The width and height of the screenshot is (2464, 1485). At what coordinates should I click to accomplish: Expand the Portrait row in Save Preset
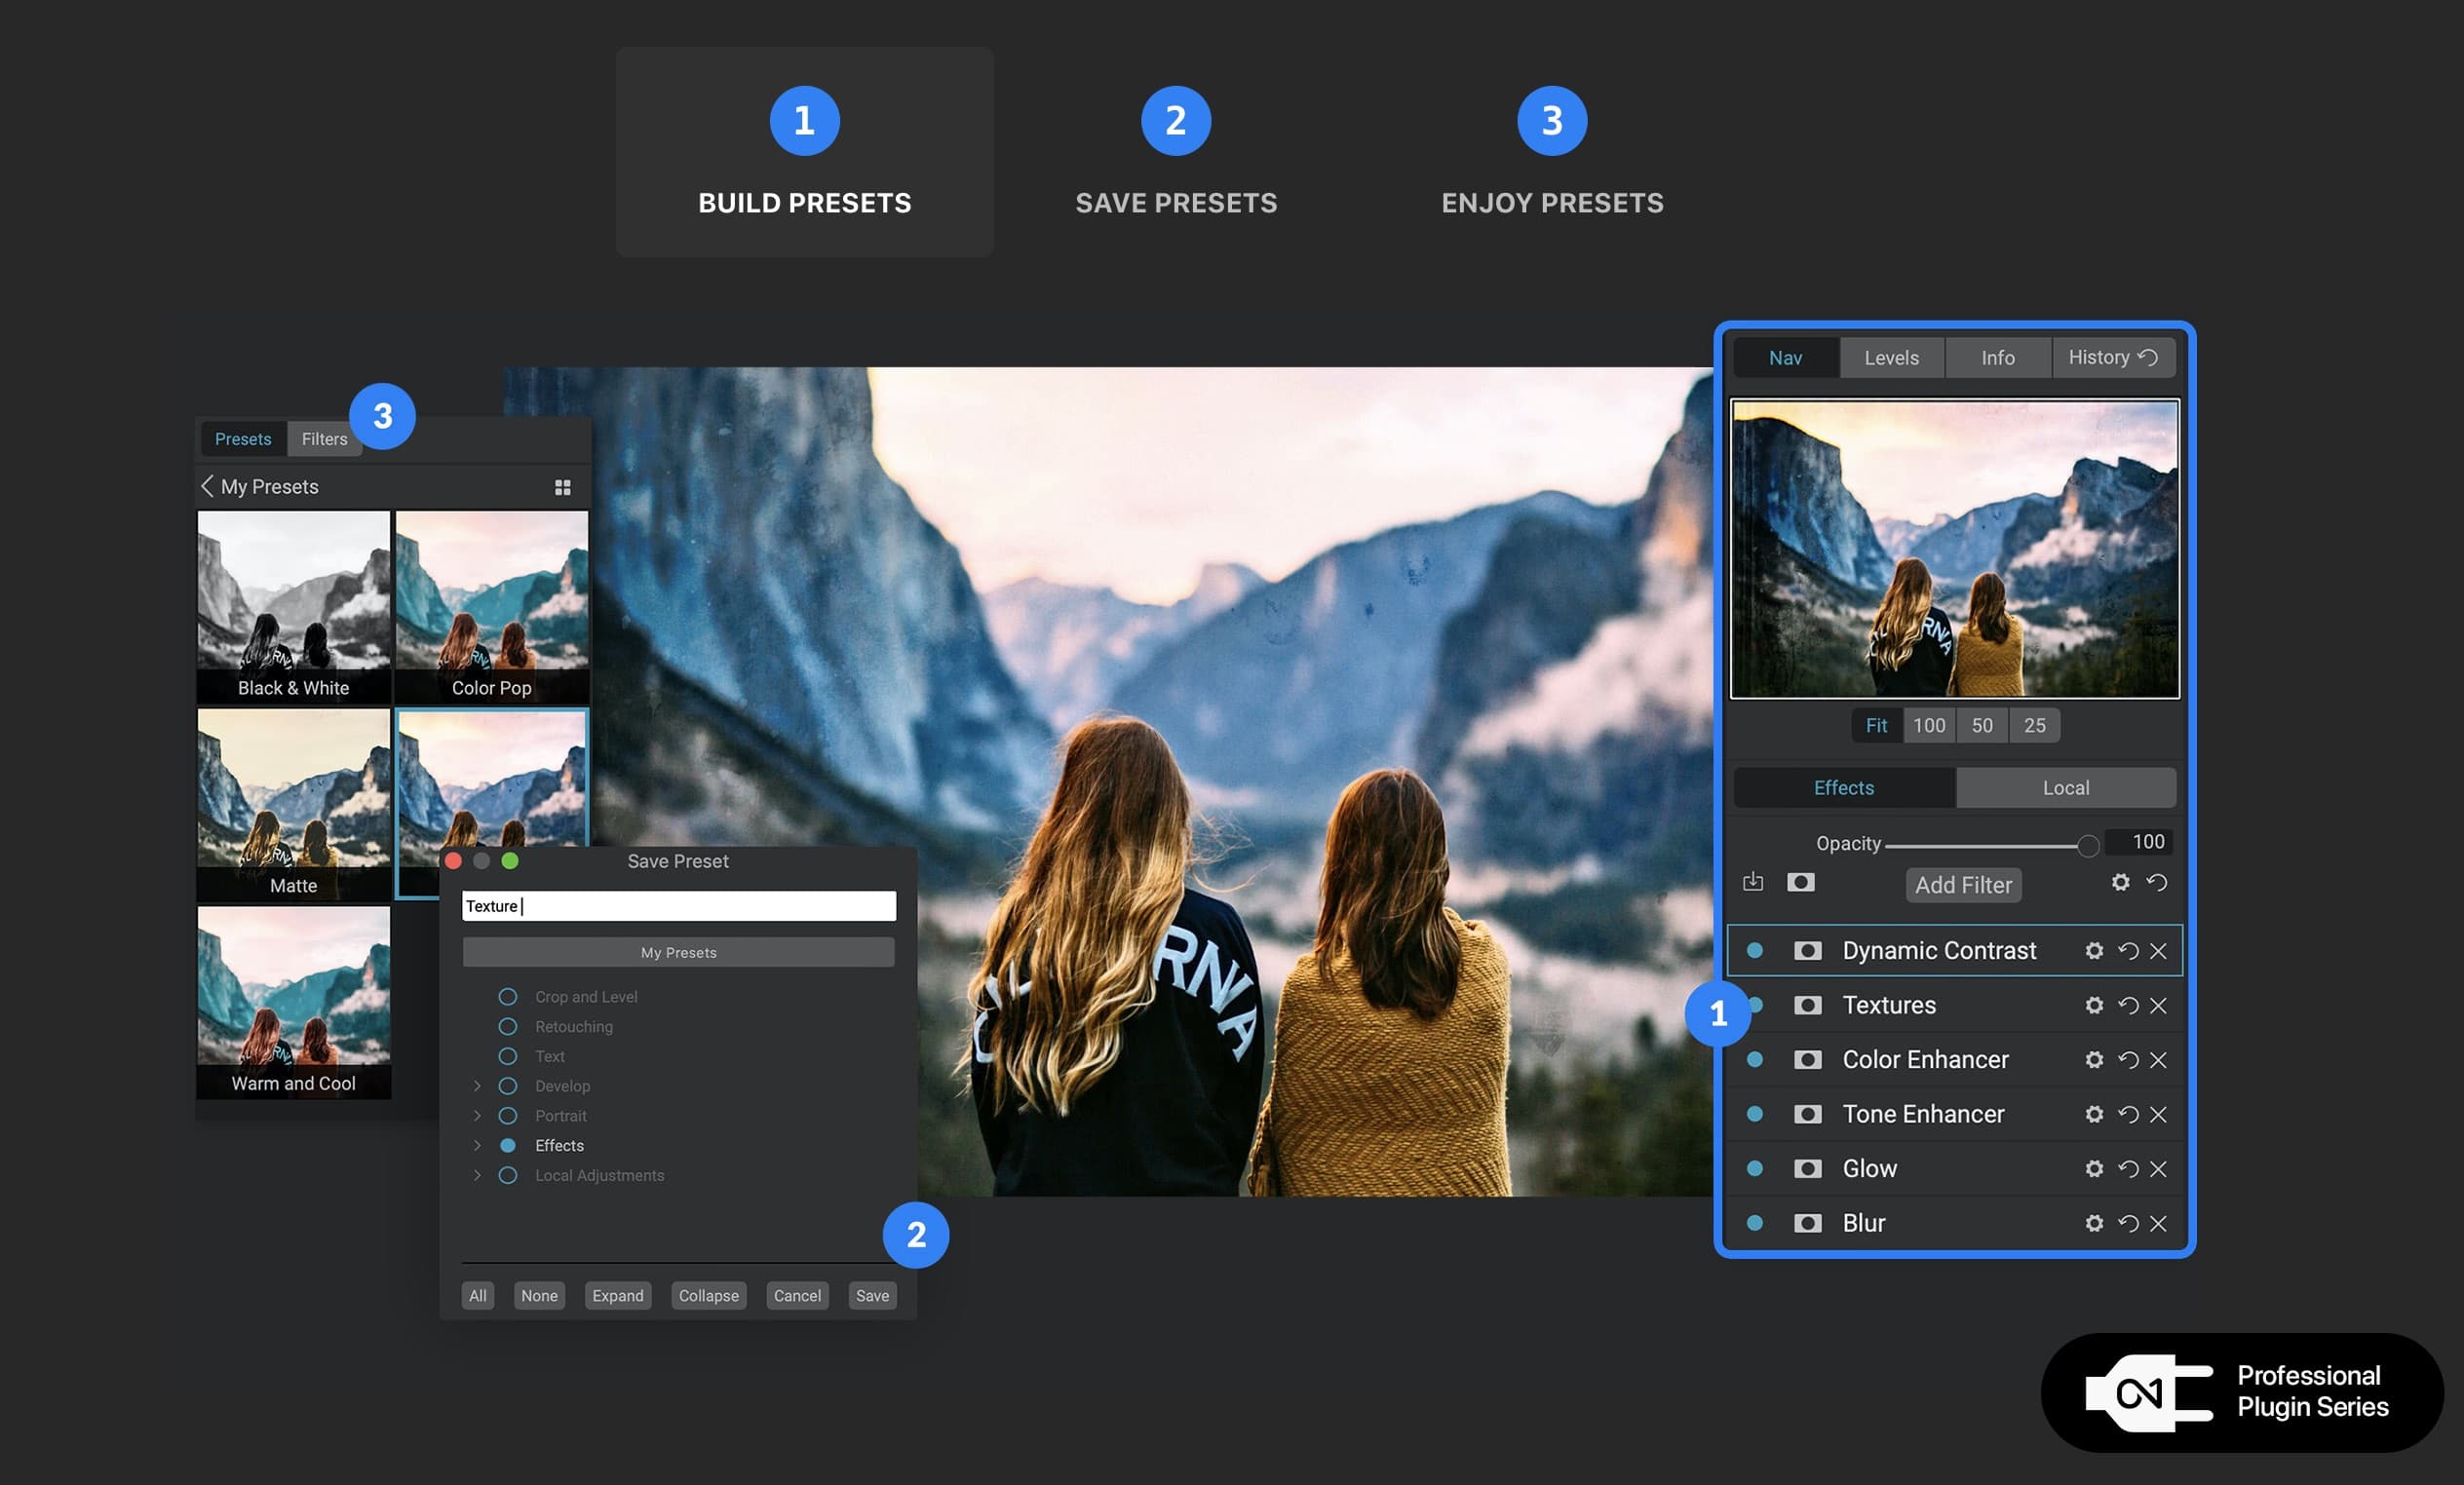click(x=477, y=1116)
